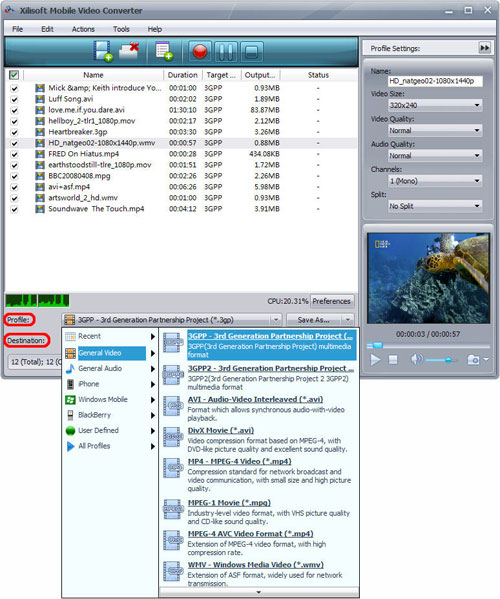This screenshot has height=599, width=500.
Task: Open the Channels dropdown
Action: (x=435, y=181)
